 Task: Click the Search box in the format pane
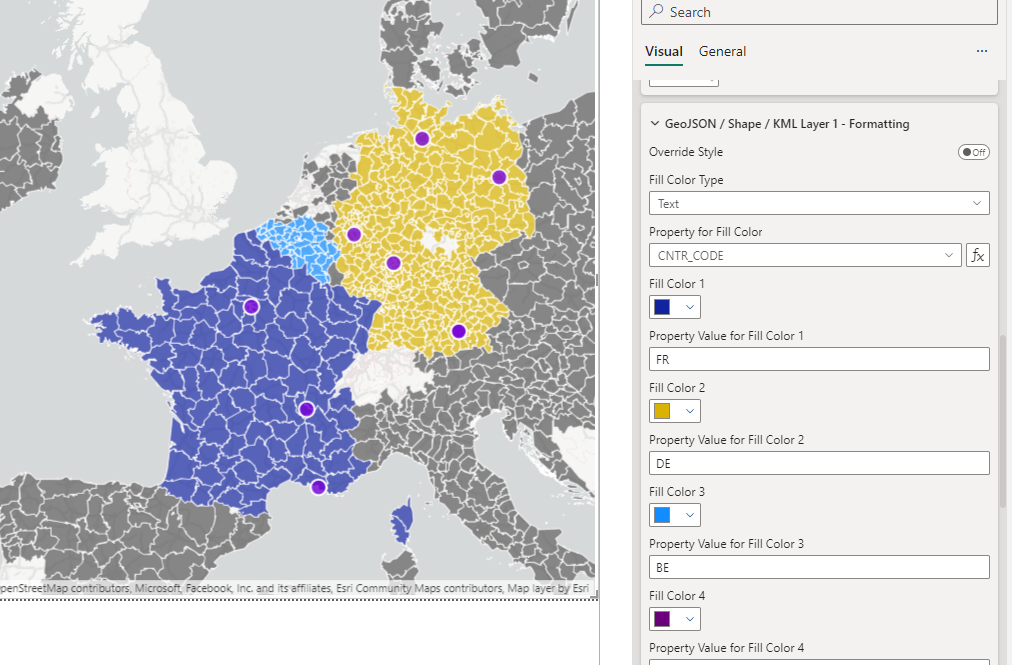tap(818, 12)
